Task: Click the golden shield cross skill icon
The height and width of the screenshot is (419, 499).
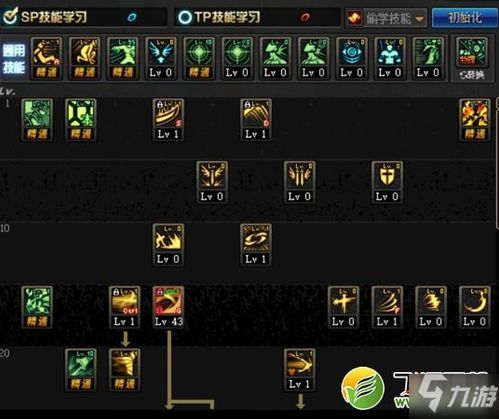Action: pos(387,182)
